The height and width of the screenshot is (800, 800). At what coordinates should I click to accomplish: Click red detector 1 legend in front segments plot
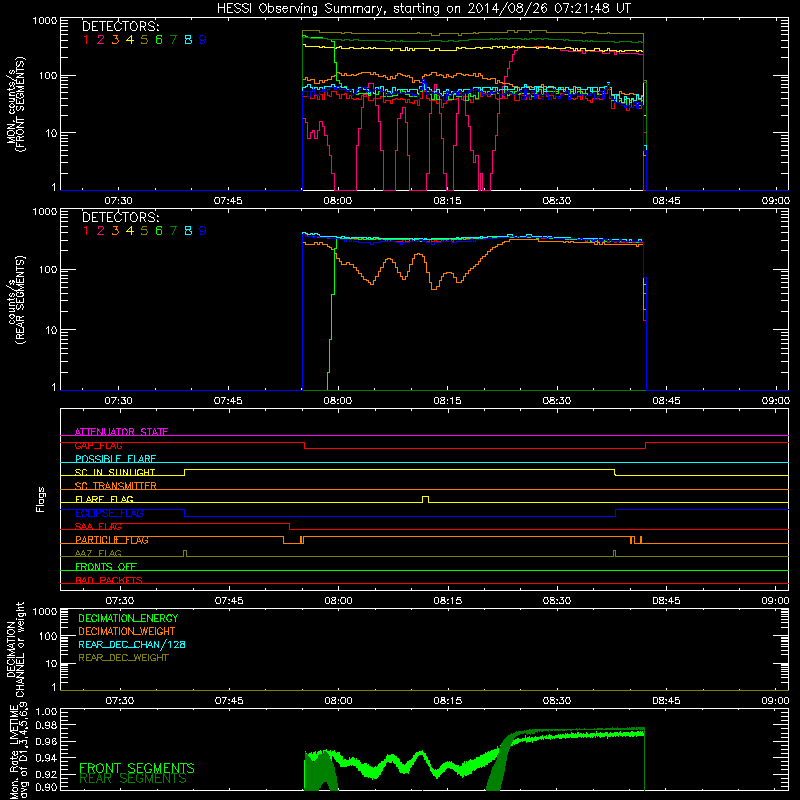point(86,40)
